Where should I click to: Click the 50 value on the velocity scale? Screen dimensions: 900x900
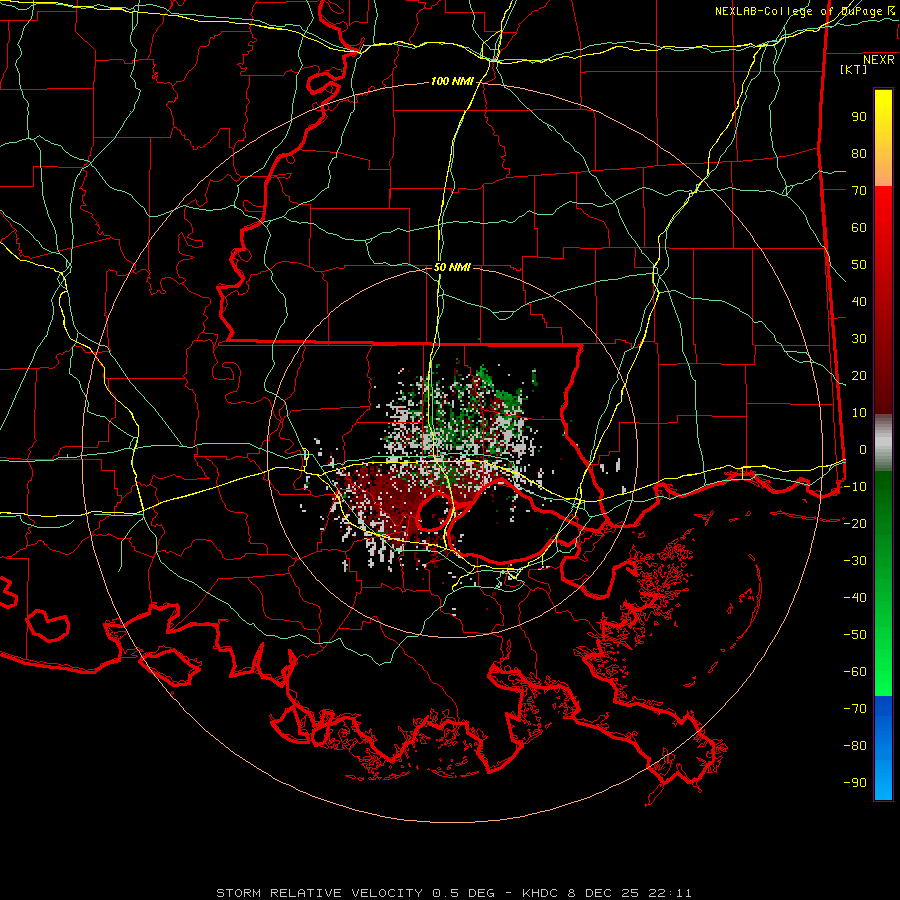(x=859, y=265)
